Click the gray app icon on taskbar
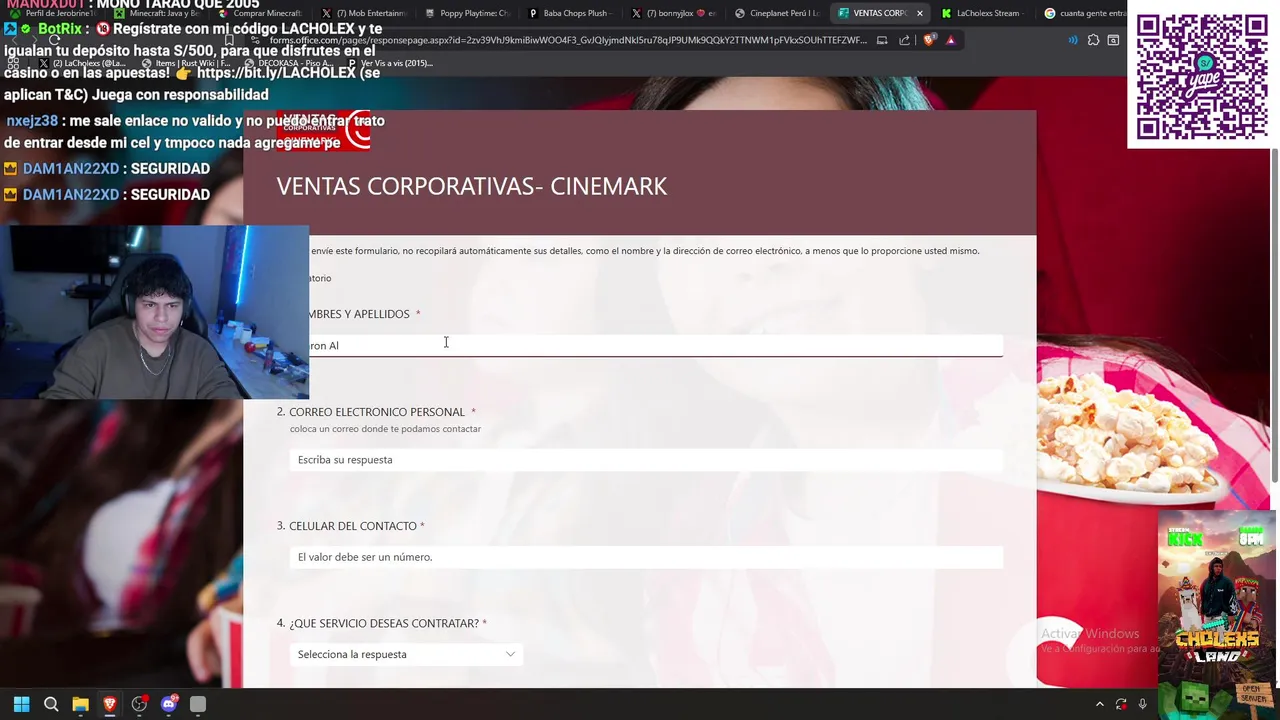The image size is (1280, 720). [x=198, y=704]
